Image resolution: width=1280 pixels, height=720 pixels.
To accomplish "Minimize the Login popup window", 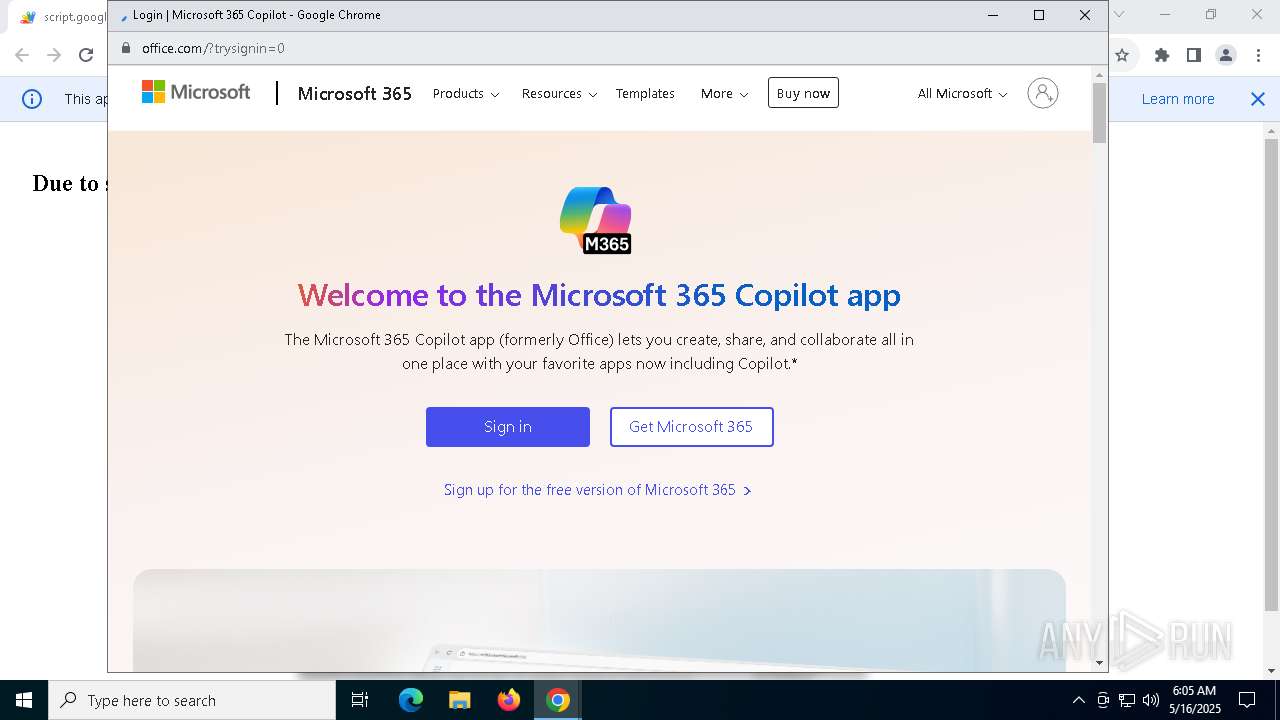I will point(993,15).
